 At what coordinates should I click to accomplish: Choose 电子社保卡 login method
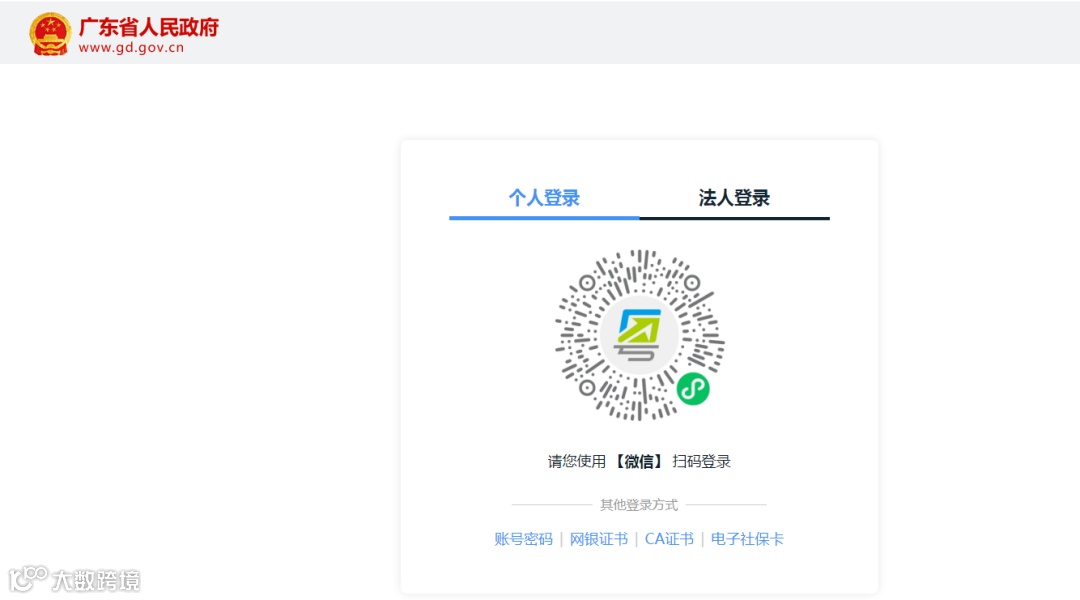[x=747, y=539]
